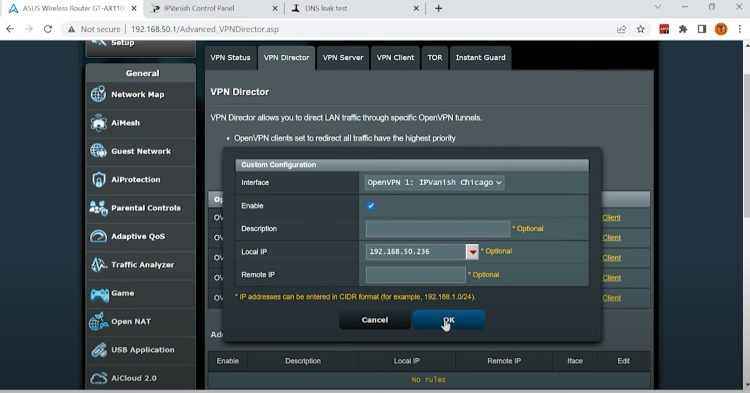Viewport: 750px width, 393px height.
Task: Click red extension icon in toolbar
Action: click(x=664, y=29)
